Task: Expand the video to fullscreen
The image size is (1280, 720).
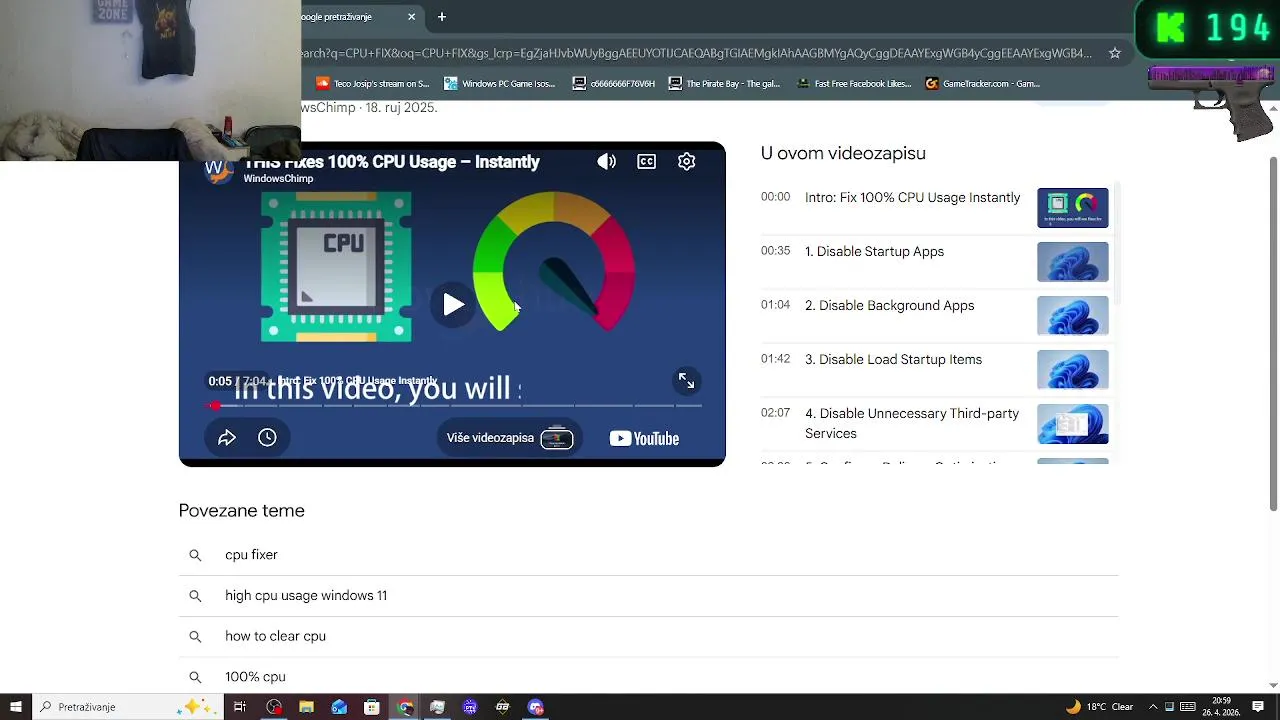Action: 686,380
